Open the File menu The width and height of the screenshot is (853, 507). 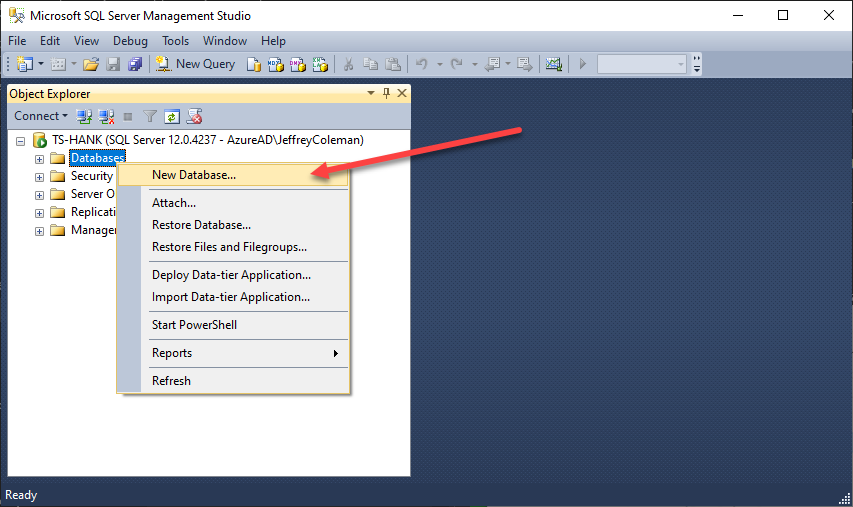coord(17,41)
